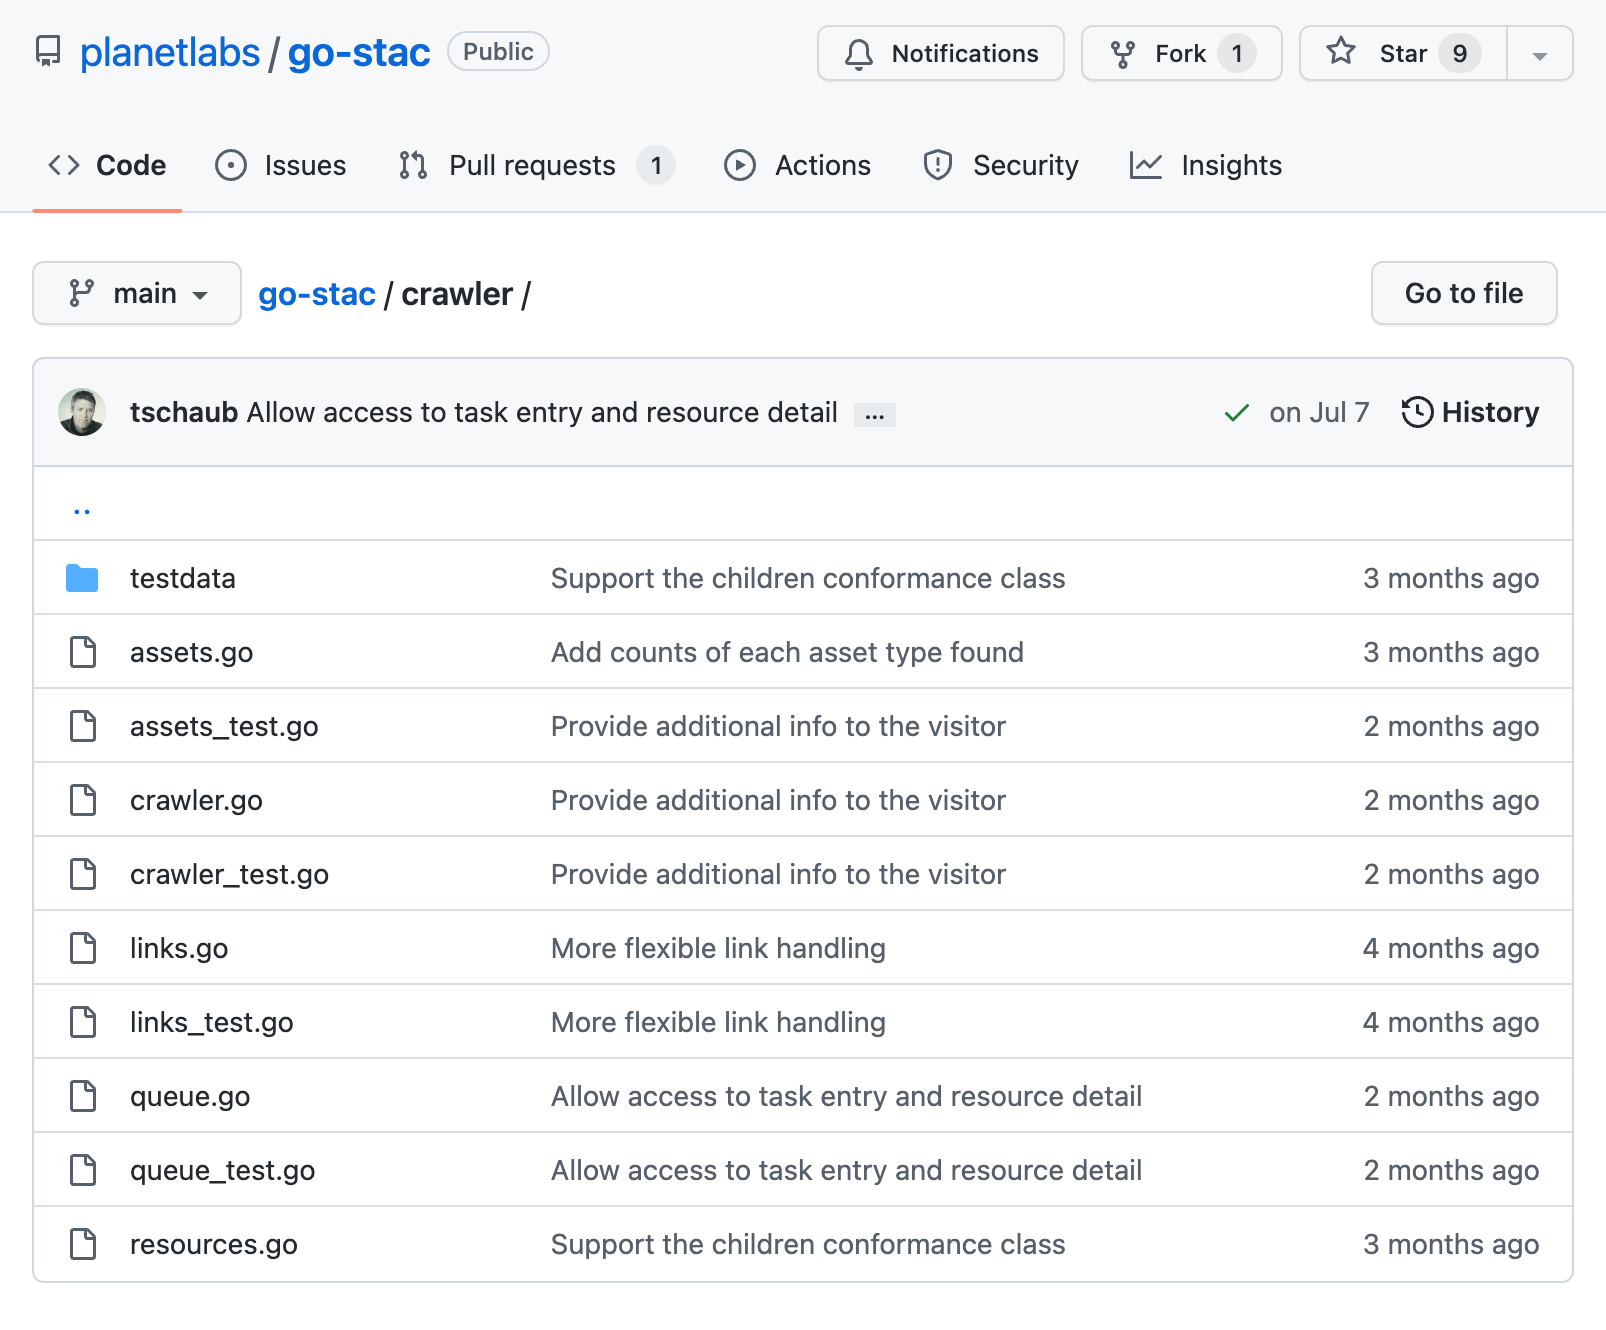
Task: Star the go-stac repository
Action: click(1403, 53)
